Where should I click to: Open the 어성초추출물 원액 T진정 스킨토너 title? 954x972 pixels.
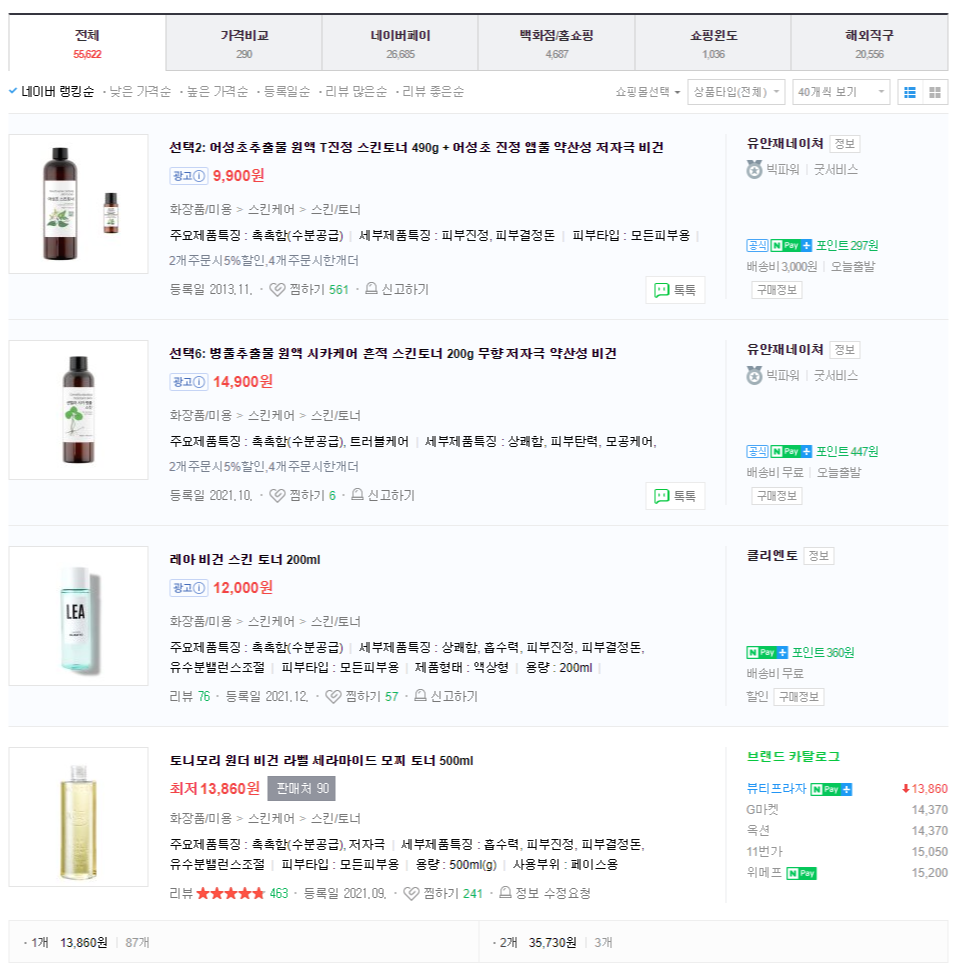416,148
